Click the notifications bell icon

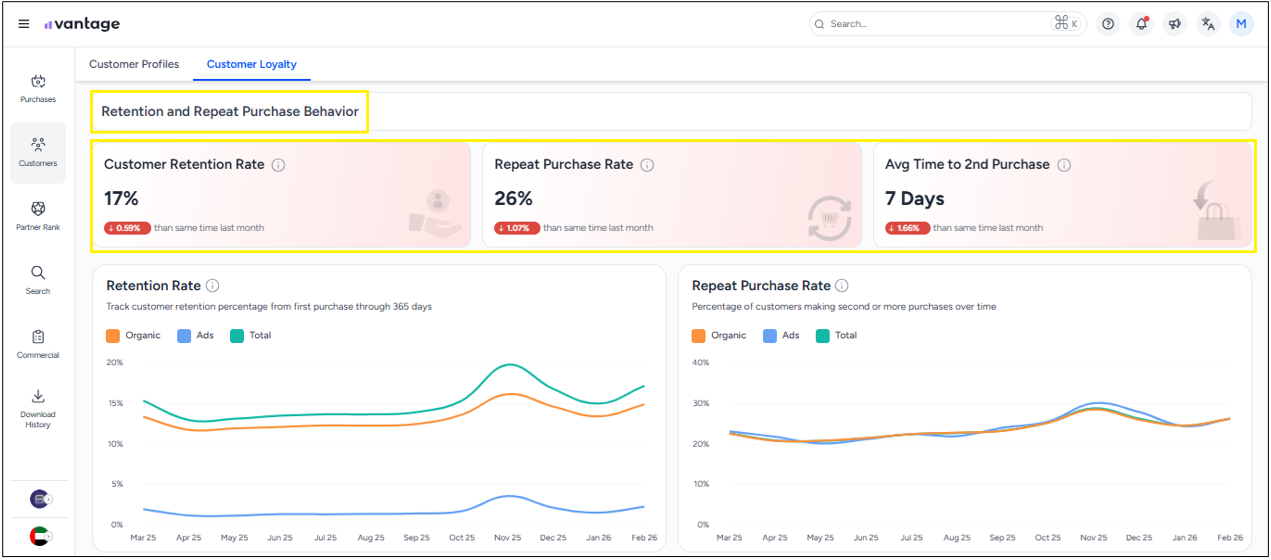(1141, 24)
